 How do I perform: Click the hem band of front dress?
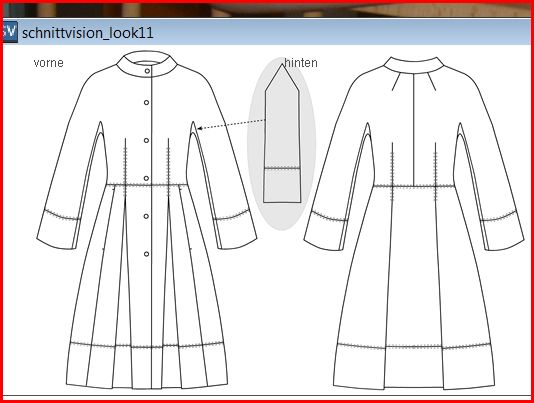pos(147,366)
